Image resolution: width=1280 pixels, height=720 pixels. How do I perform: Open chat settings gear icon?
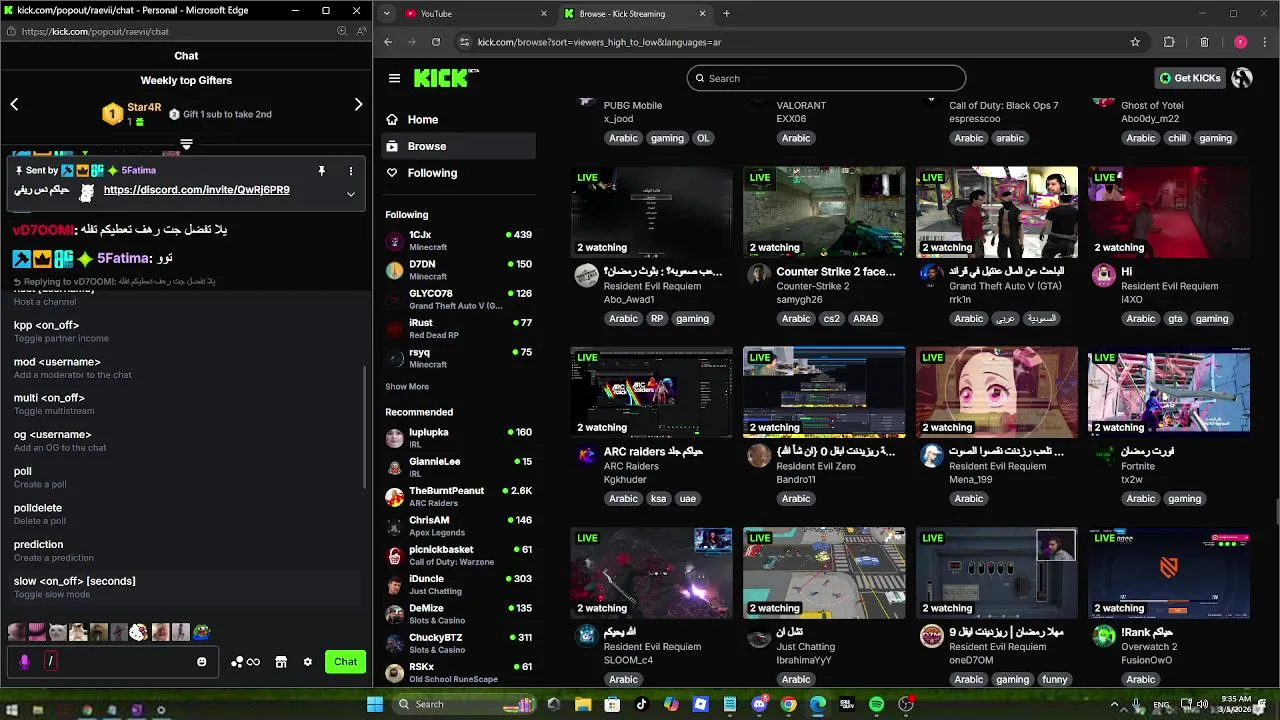pyautogui.click(x=308, y=662)
